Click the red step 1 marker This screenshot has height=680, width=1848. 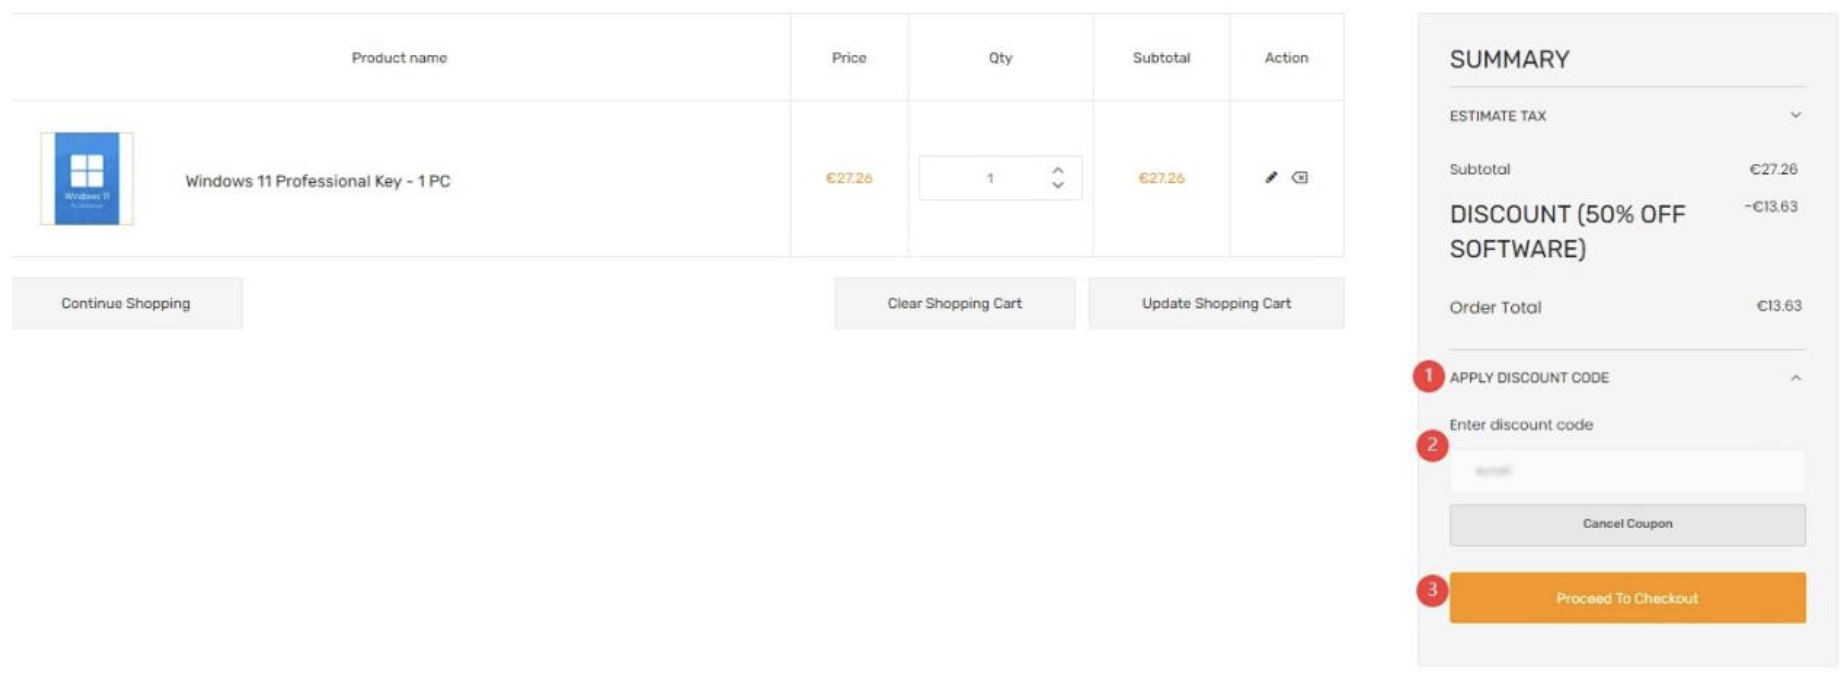click(1428, 376)
